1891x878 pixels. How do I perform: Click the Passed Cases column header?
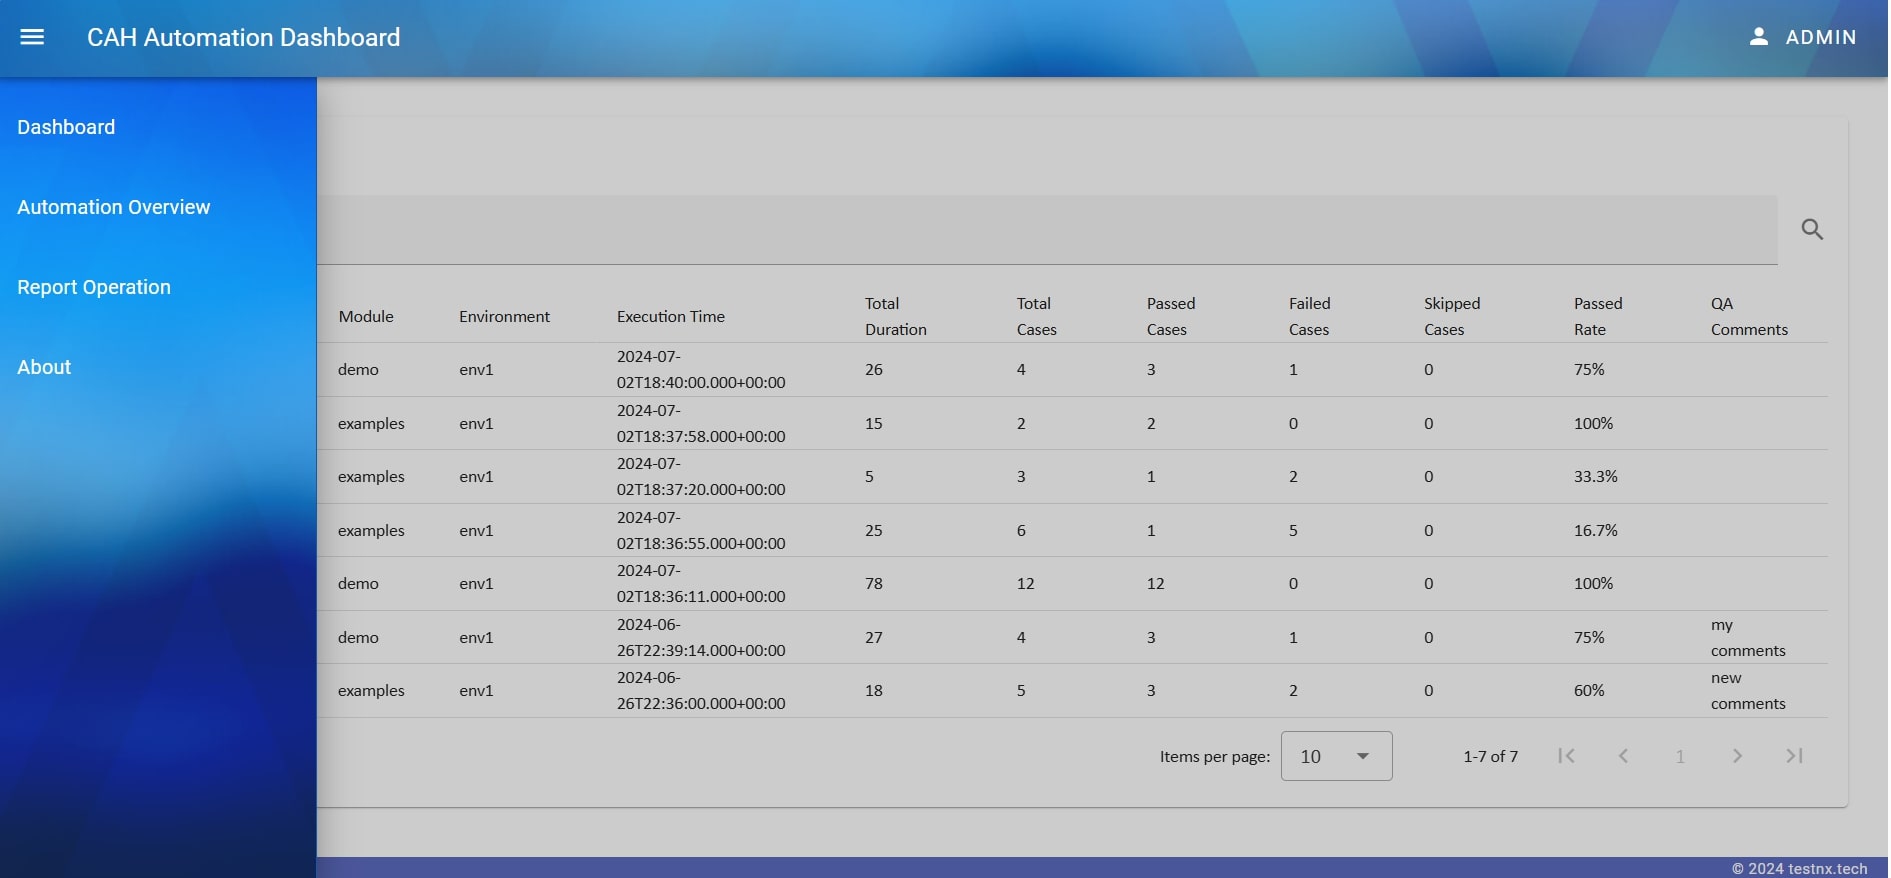(x=1171, y=316)
